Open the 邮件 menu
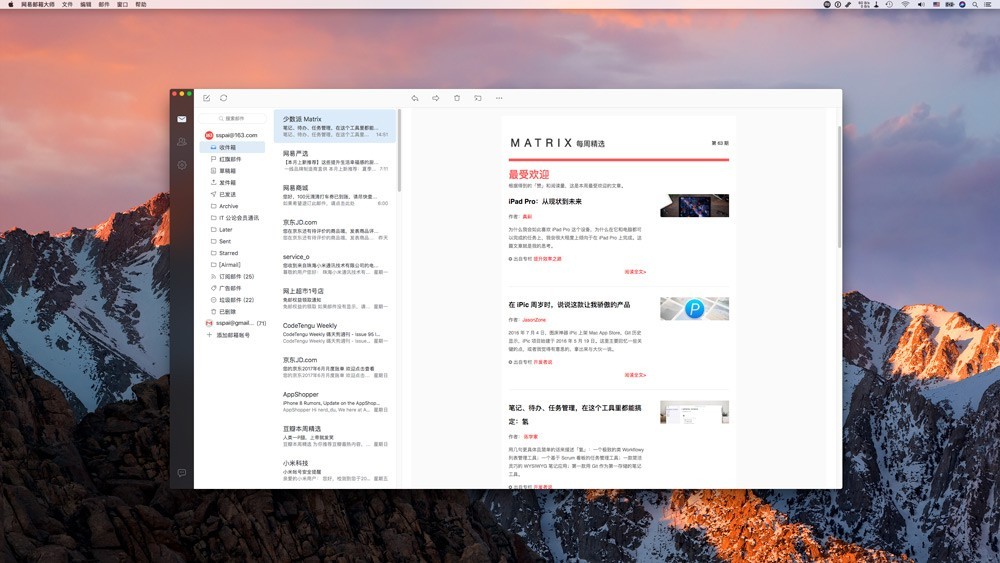The height and width of the screenshot is (563, 1000). pyautogui.click(x=104, y=4)
